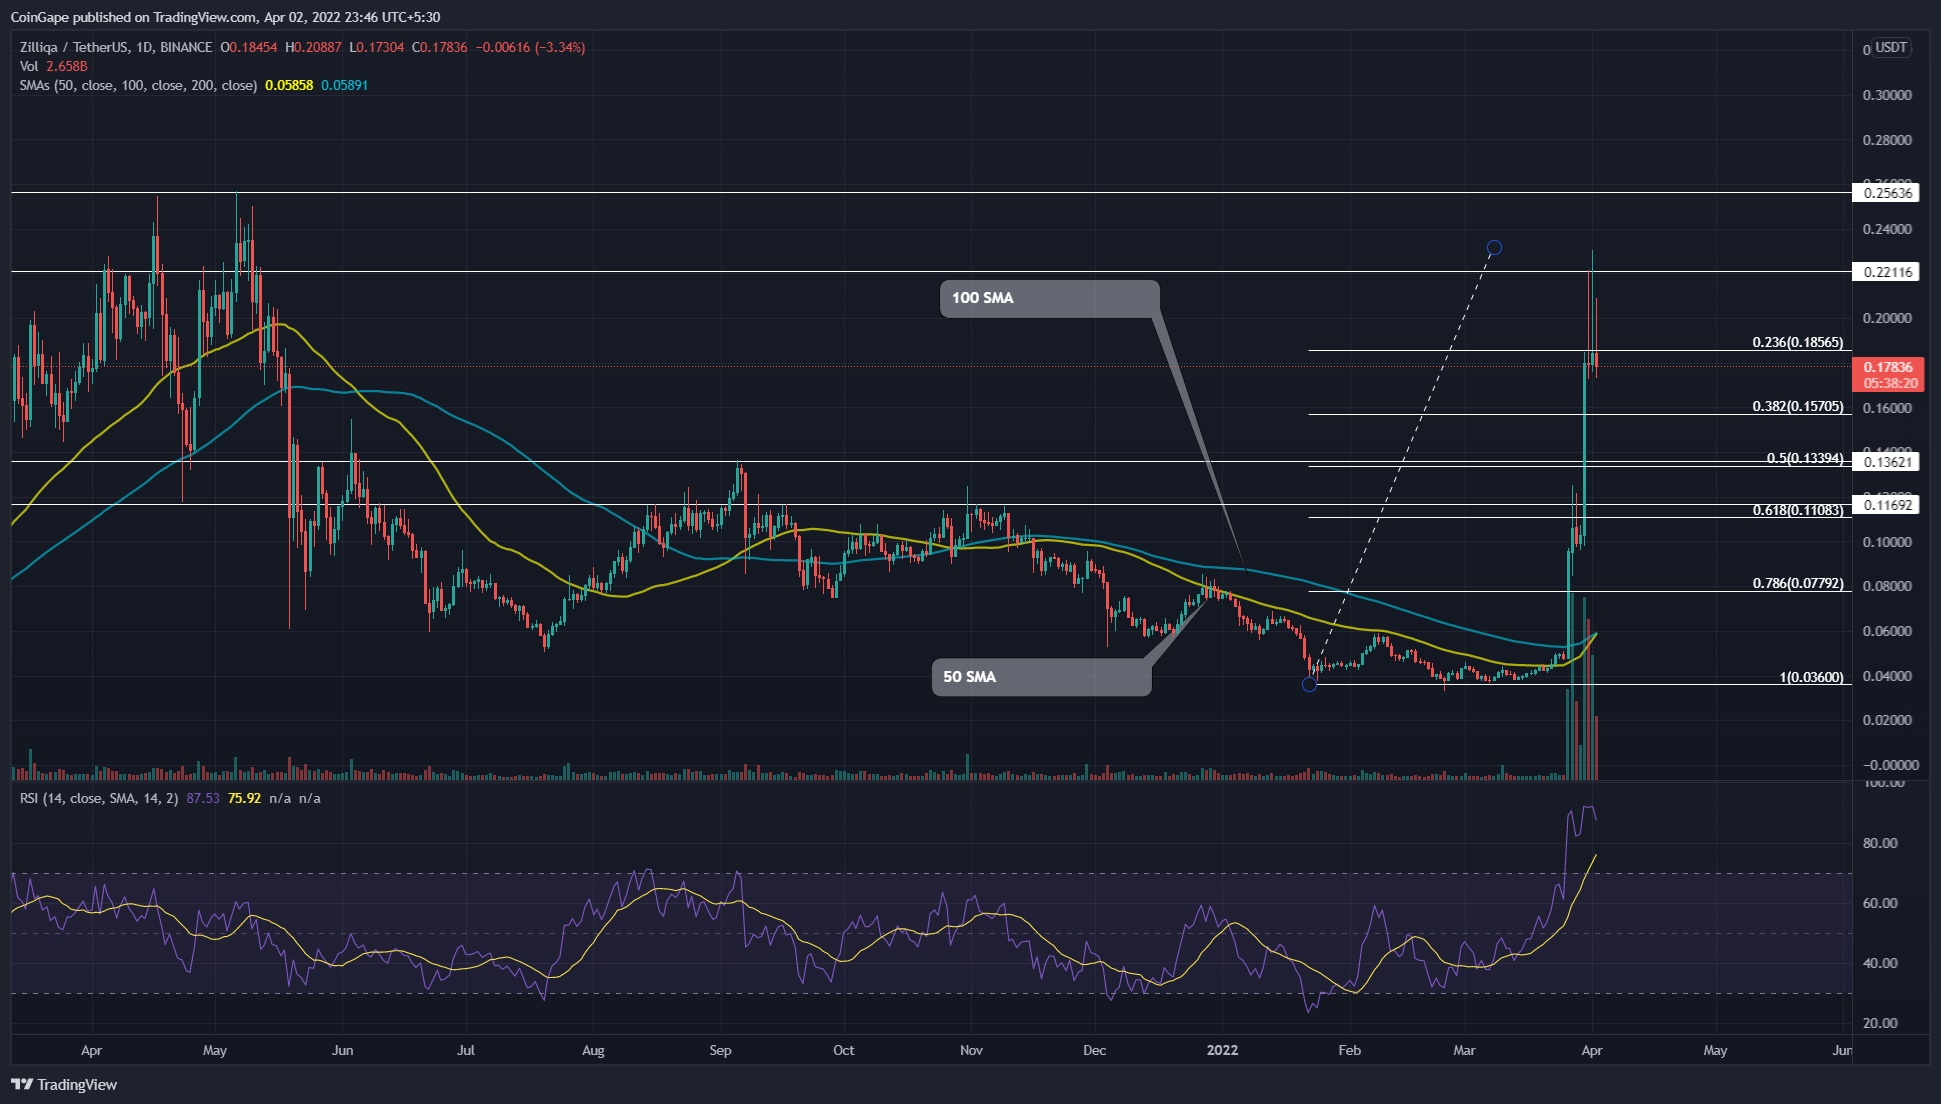Click the Mar time axis label
Screen dimensions: 1941x1104
tap(1464, 1050)
